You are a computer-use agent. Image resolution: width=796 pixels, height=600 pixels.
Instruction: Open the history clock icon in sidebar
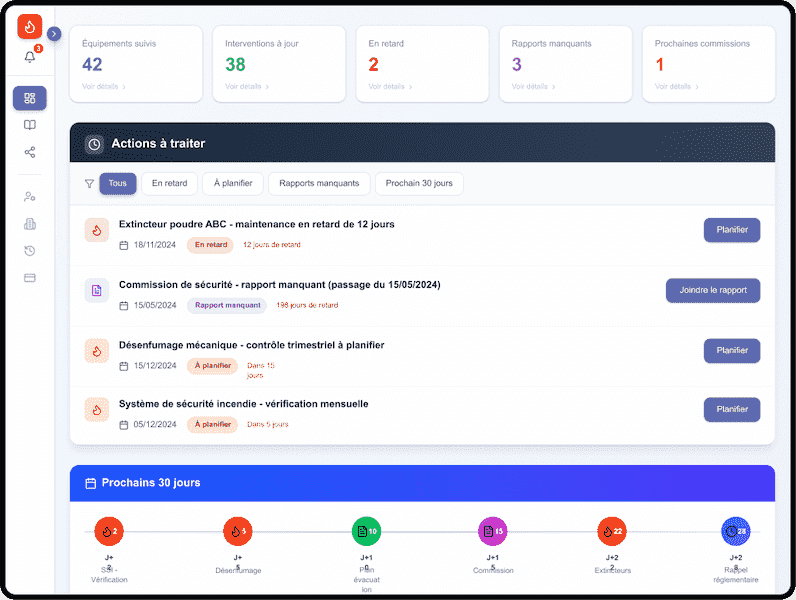pos(30,251)
